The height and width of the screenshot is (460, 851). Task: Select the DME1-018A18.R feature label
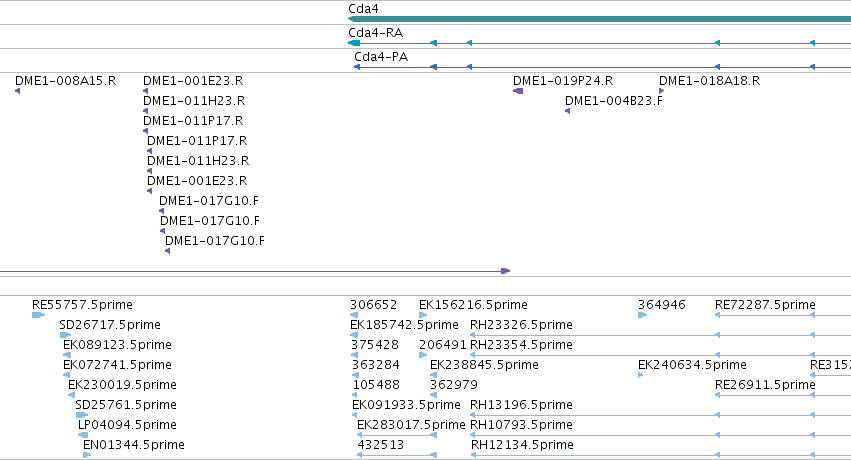pyautogui.click(x=709, y=81)
